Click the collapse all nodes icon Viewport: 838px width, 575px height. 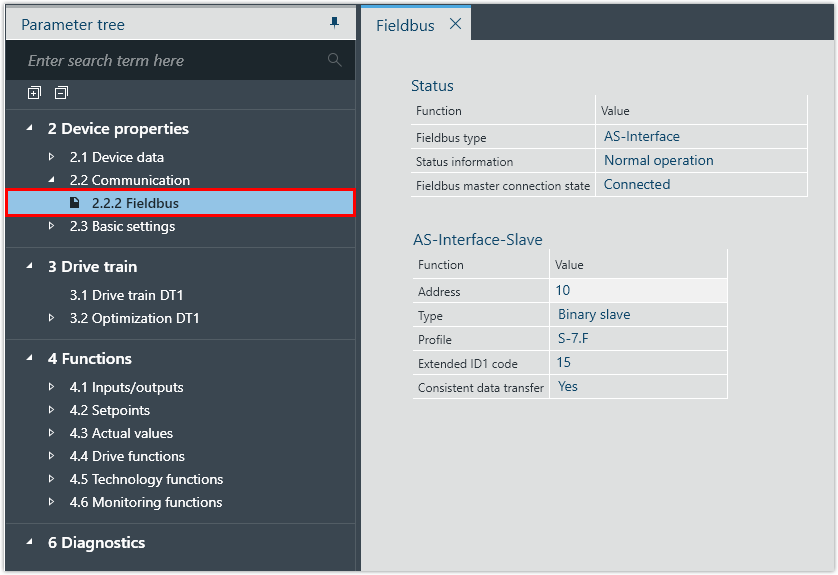coord(61,93)
